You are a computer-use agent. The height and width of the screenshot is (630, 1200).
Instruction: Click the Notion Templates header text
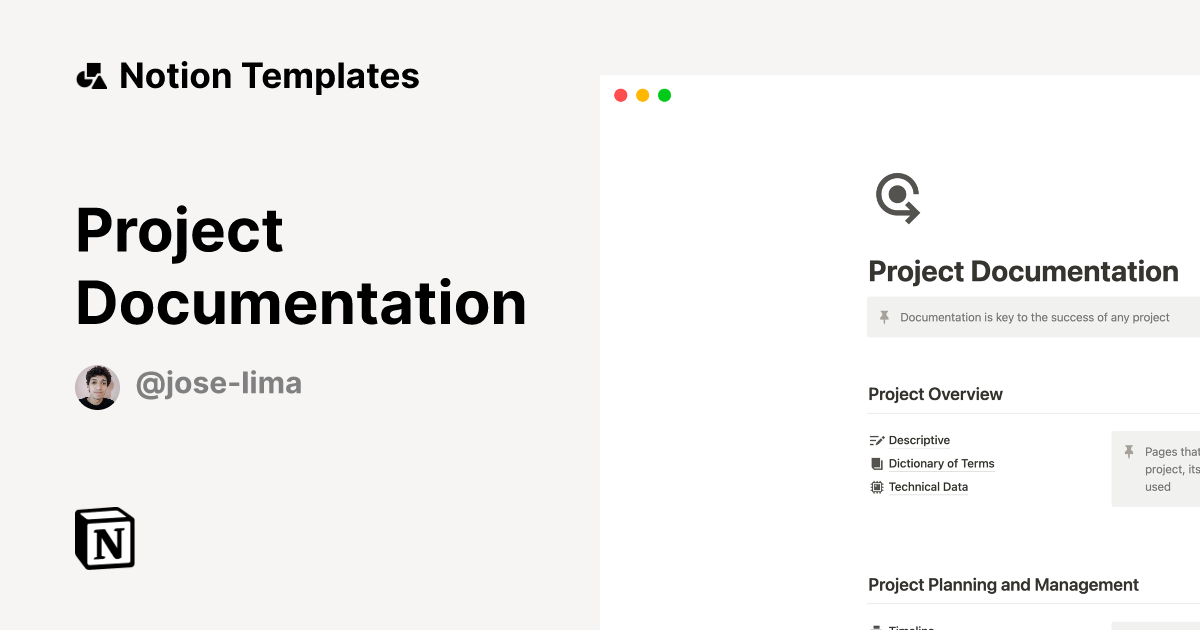[270, 75]
